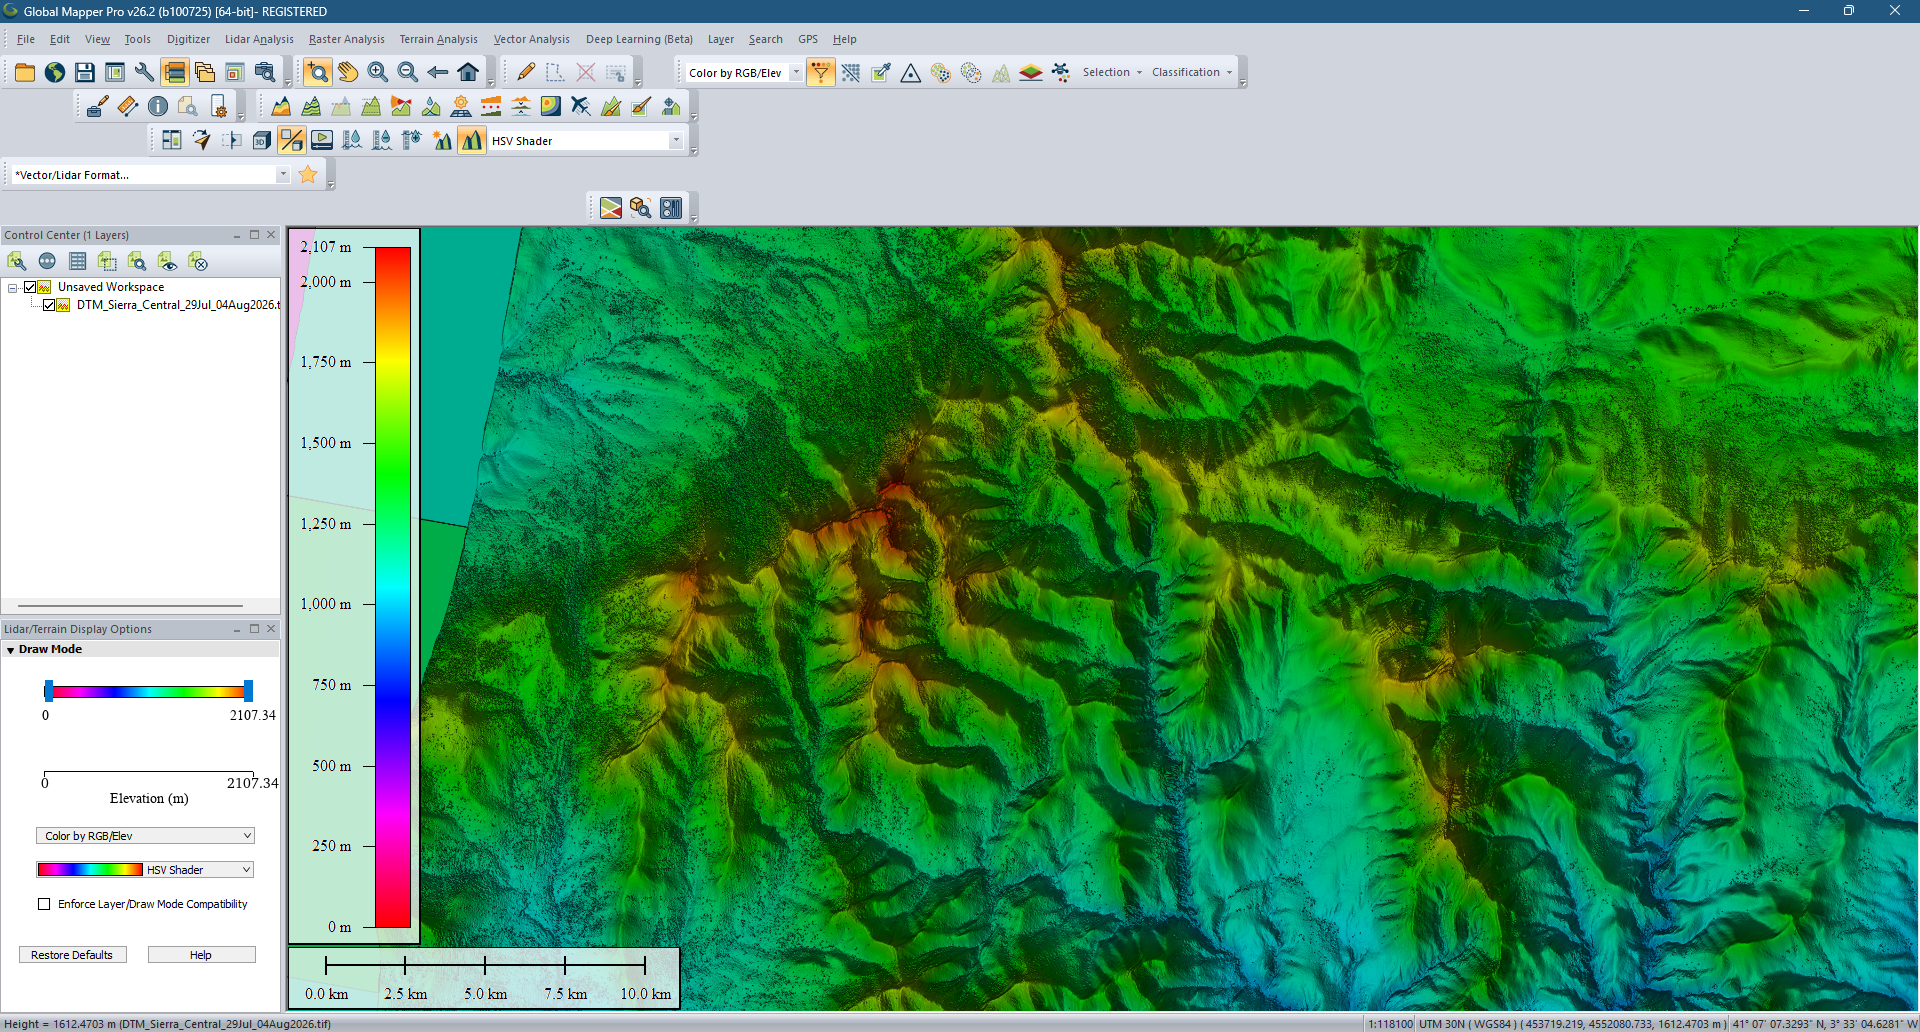Image resolution: width=1920 pixels, height=1032 pixels.
Task: Go back to the previous view arrow
Action: pyautogui.click(x=438, y=72)
